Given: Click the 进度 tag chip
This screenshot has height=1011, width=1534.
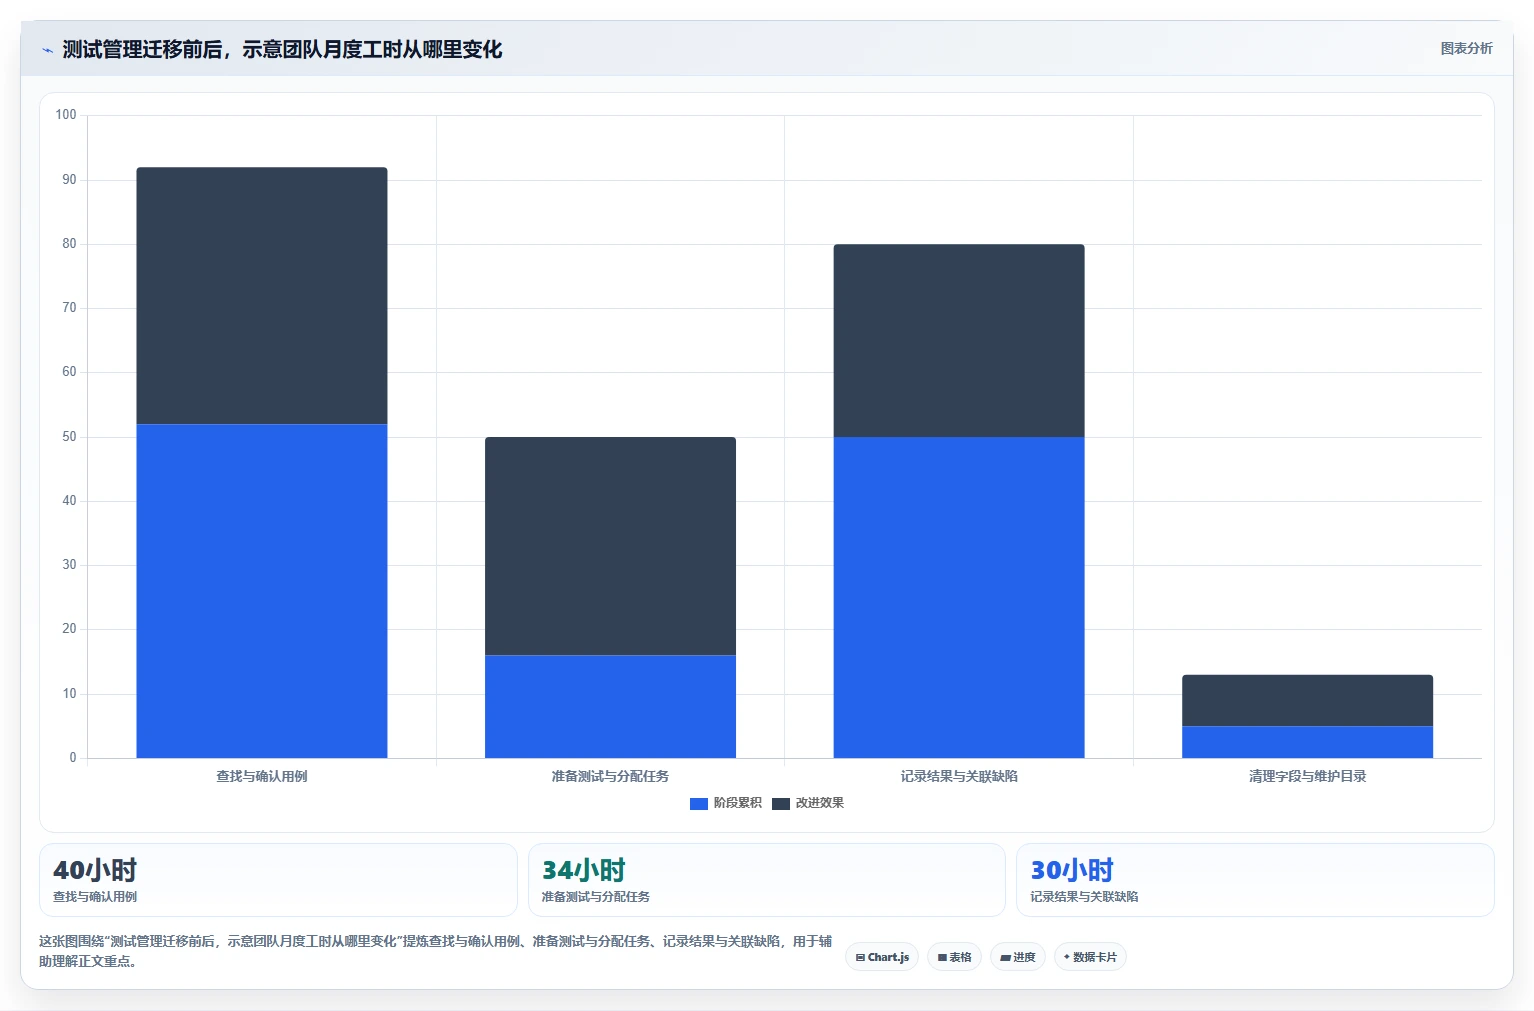Looking at the screenshot, I should click(1018, 957).
